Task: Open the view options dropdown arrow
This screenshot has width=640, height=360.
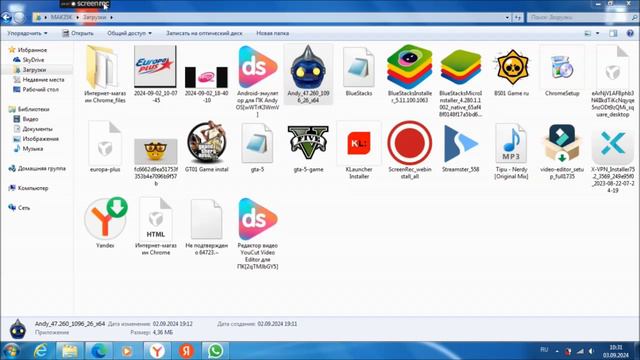Action: click(598, 33)
